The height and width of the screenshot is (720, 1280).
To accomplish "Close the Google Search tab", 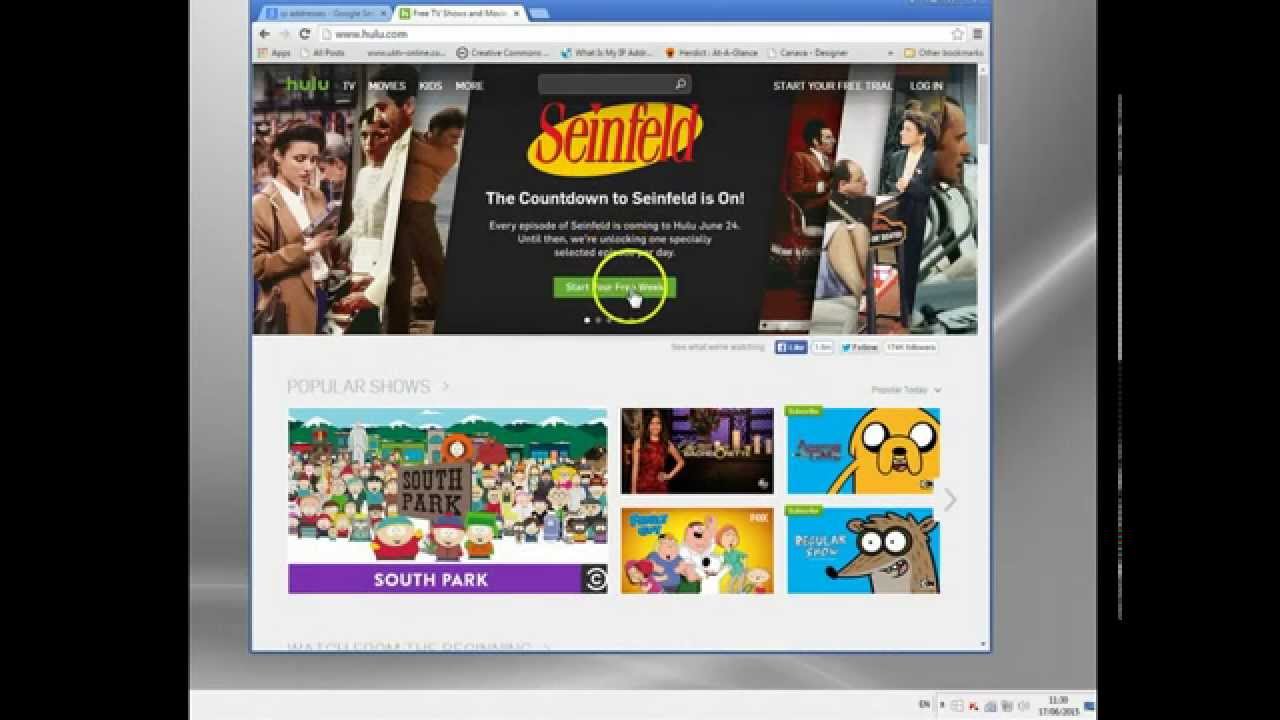I will 385,14.
